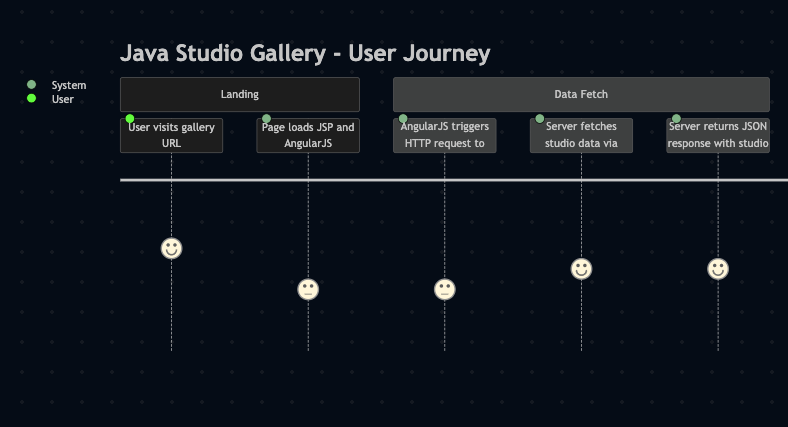This screenshot has width=788, height=427.
Task: Select the Page loads JSP and AngularJS box
Action: pyautogui.click(x=308, y=135)
